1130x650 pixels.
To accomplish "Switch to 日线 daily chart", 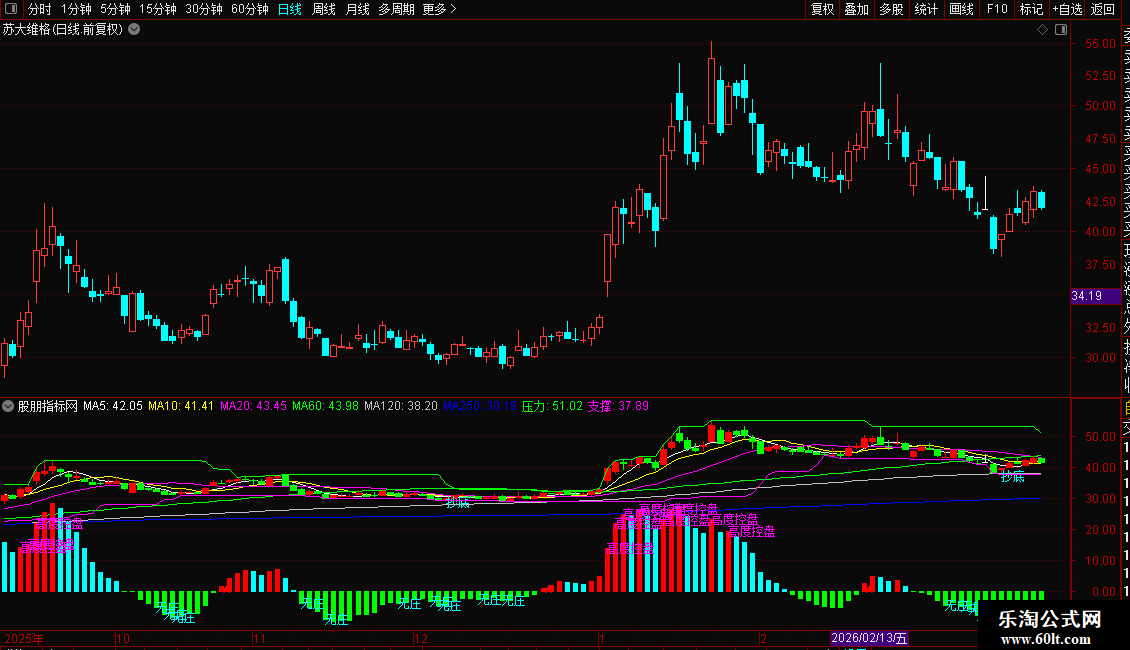I will (x=290, y=9).
